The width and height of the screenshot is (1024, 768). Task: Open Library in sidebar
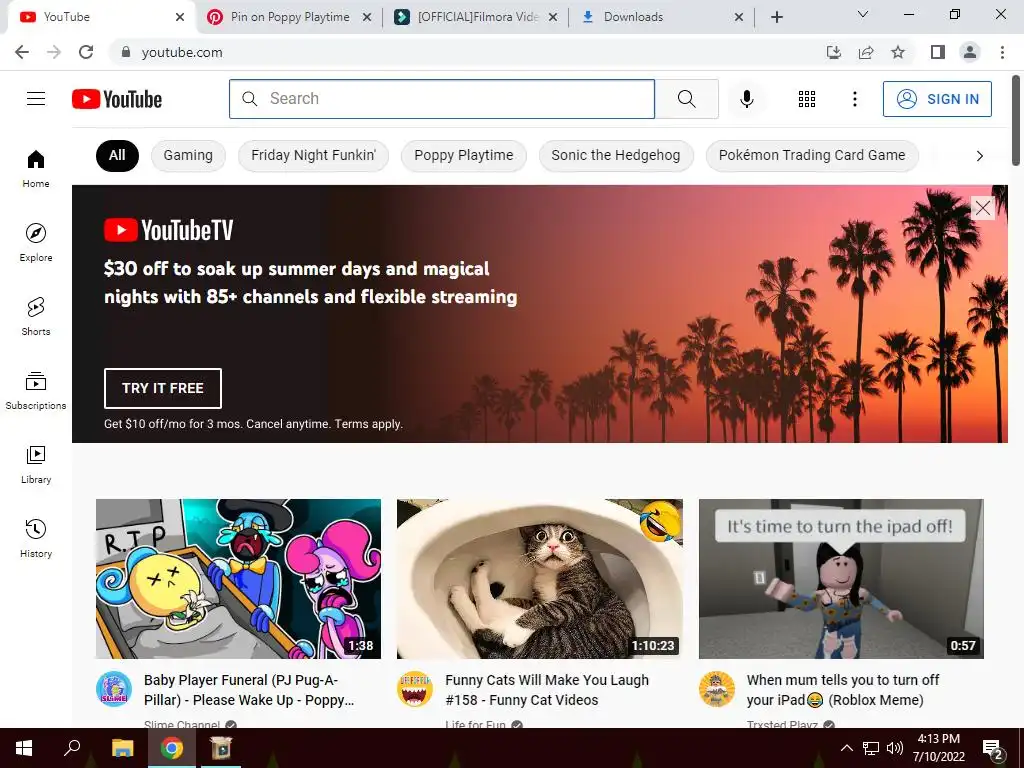tap(36, 464)
